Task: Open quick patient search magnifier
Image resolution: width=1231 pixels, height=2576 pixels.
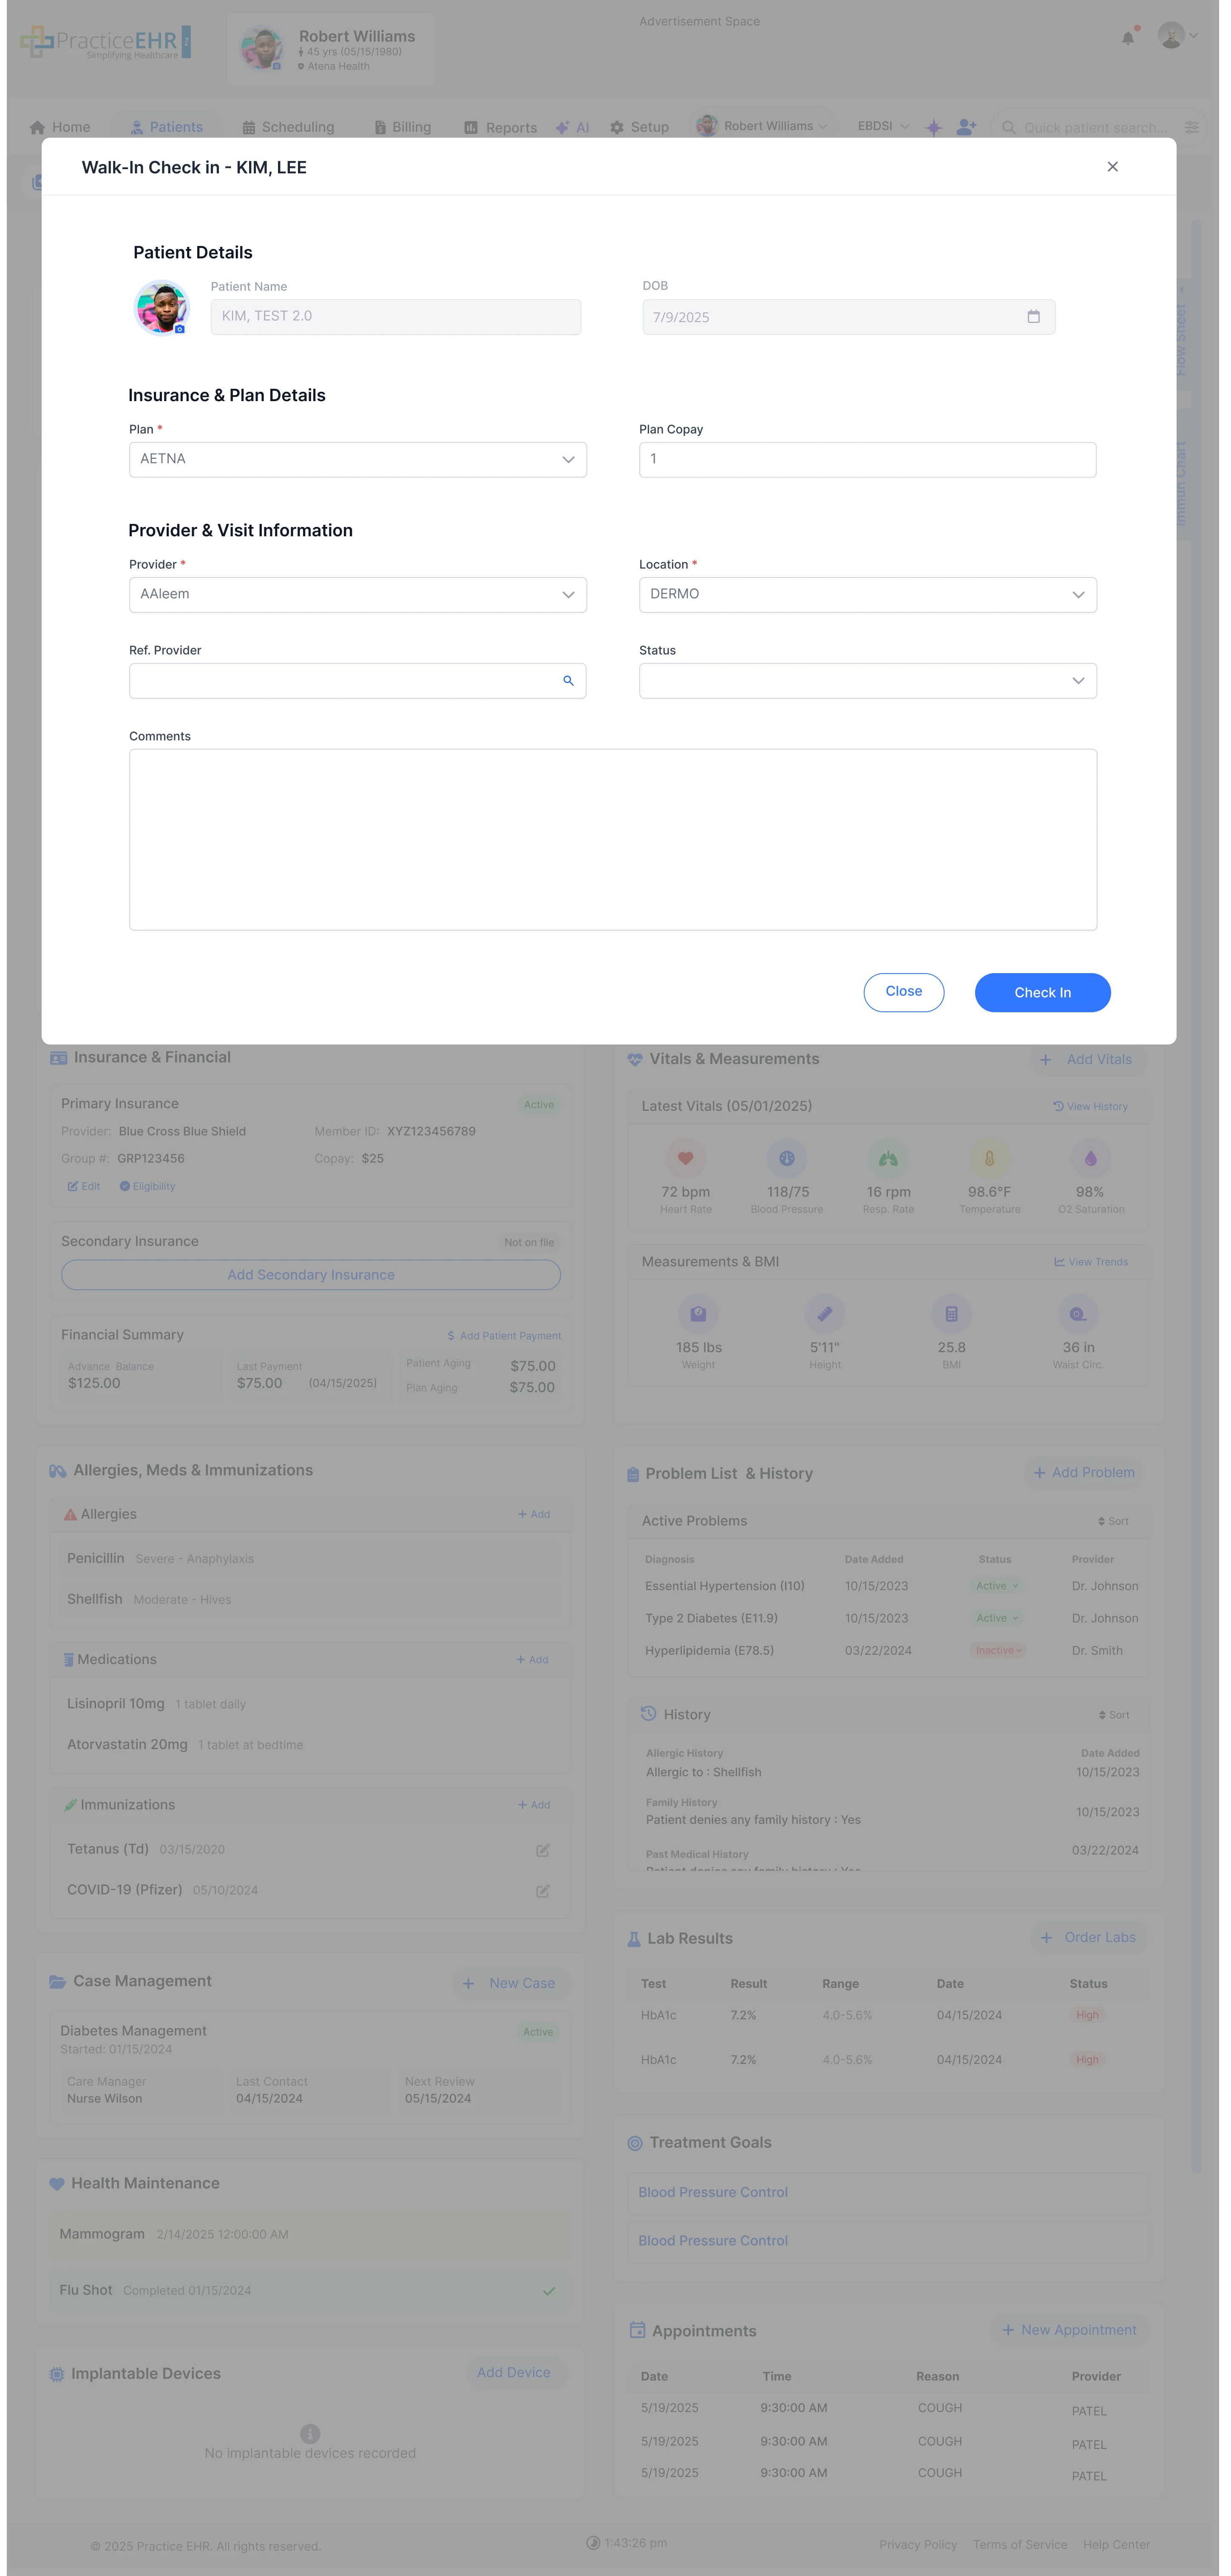Action: [1009, 127]
